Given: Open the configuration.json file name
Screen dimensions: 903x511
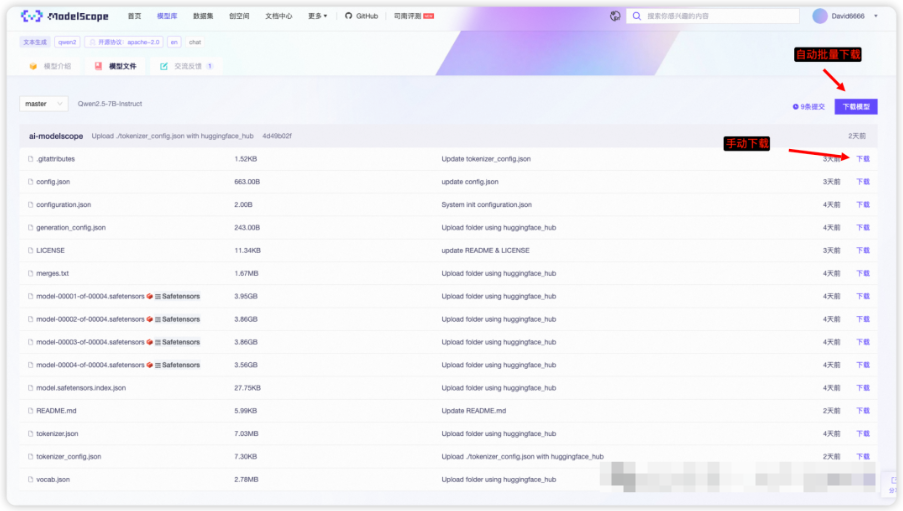Looking at the screenshot, I should point(63,205).
